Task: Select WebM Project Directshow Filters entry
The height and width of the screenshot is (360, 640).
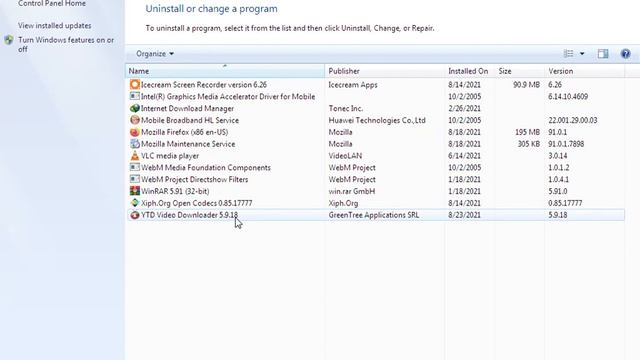Action: pos(195,179)
